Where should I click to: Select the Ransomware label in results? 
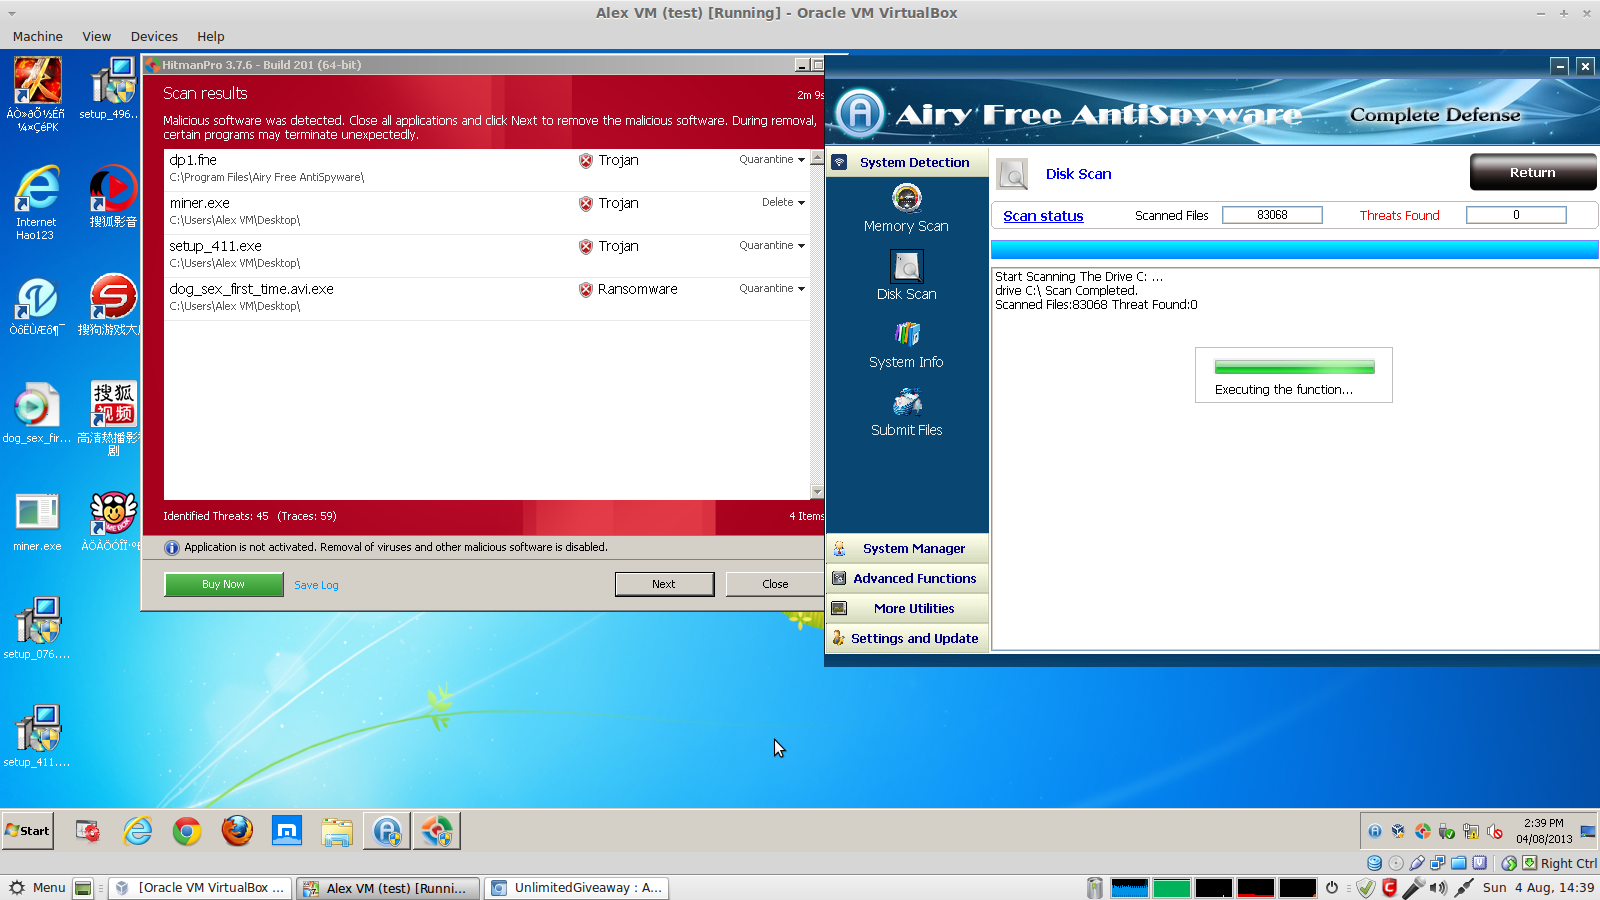pos(638,289)
